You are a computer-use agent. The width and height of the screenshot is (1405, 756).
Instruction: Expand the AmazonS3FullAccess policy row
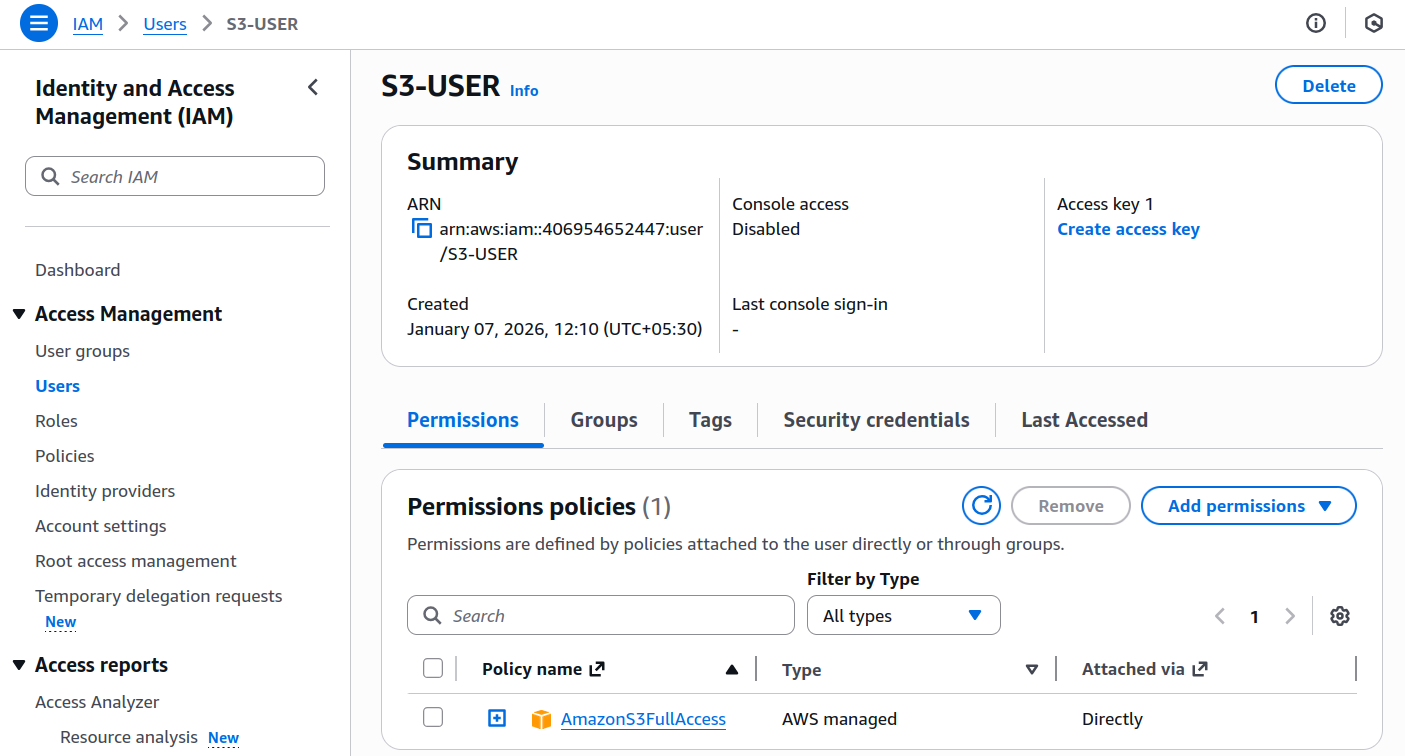pyautogui.click(x=497, y=718)
